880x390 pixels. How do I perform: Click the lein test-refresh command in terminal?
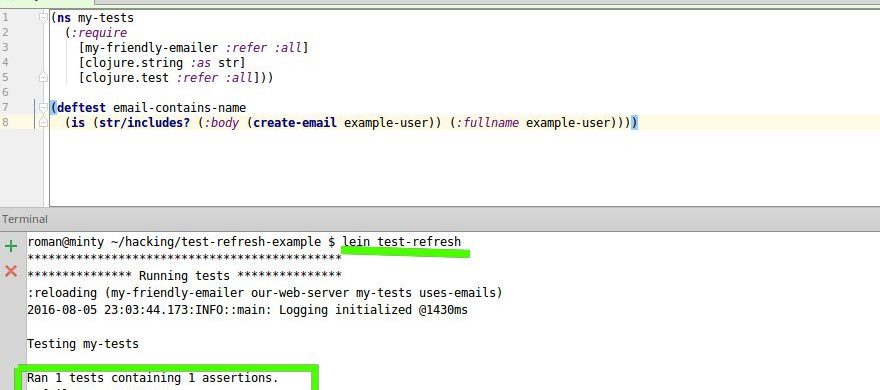(x=402, y=242)
